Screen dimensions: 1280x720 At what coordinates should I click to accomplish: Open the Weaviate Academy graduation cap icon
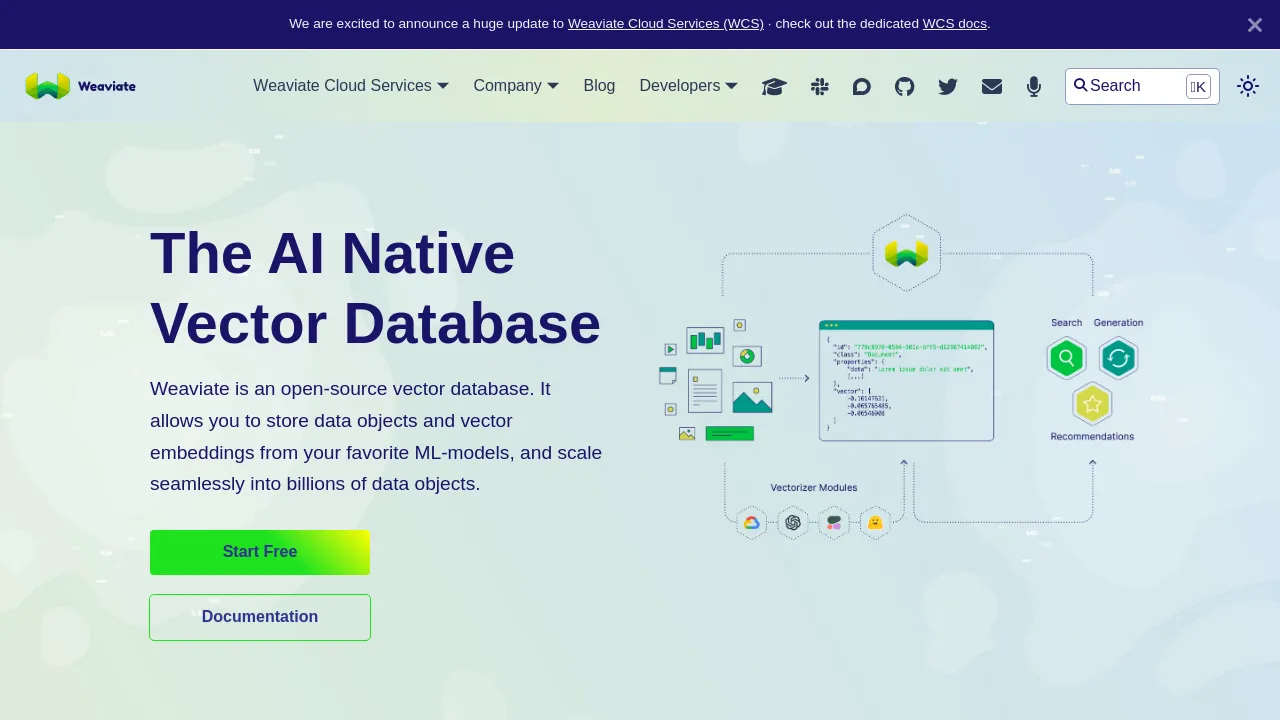(774, 87)
